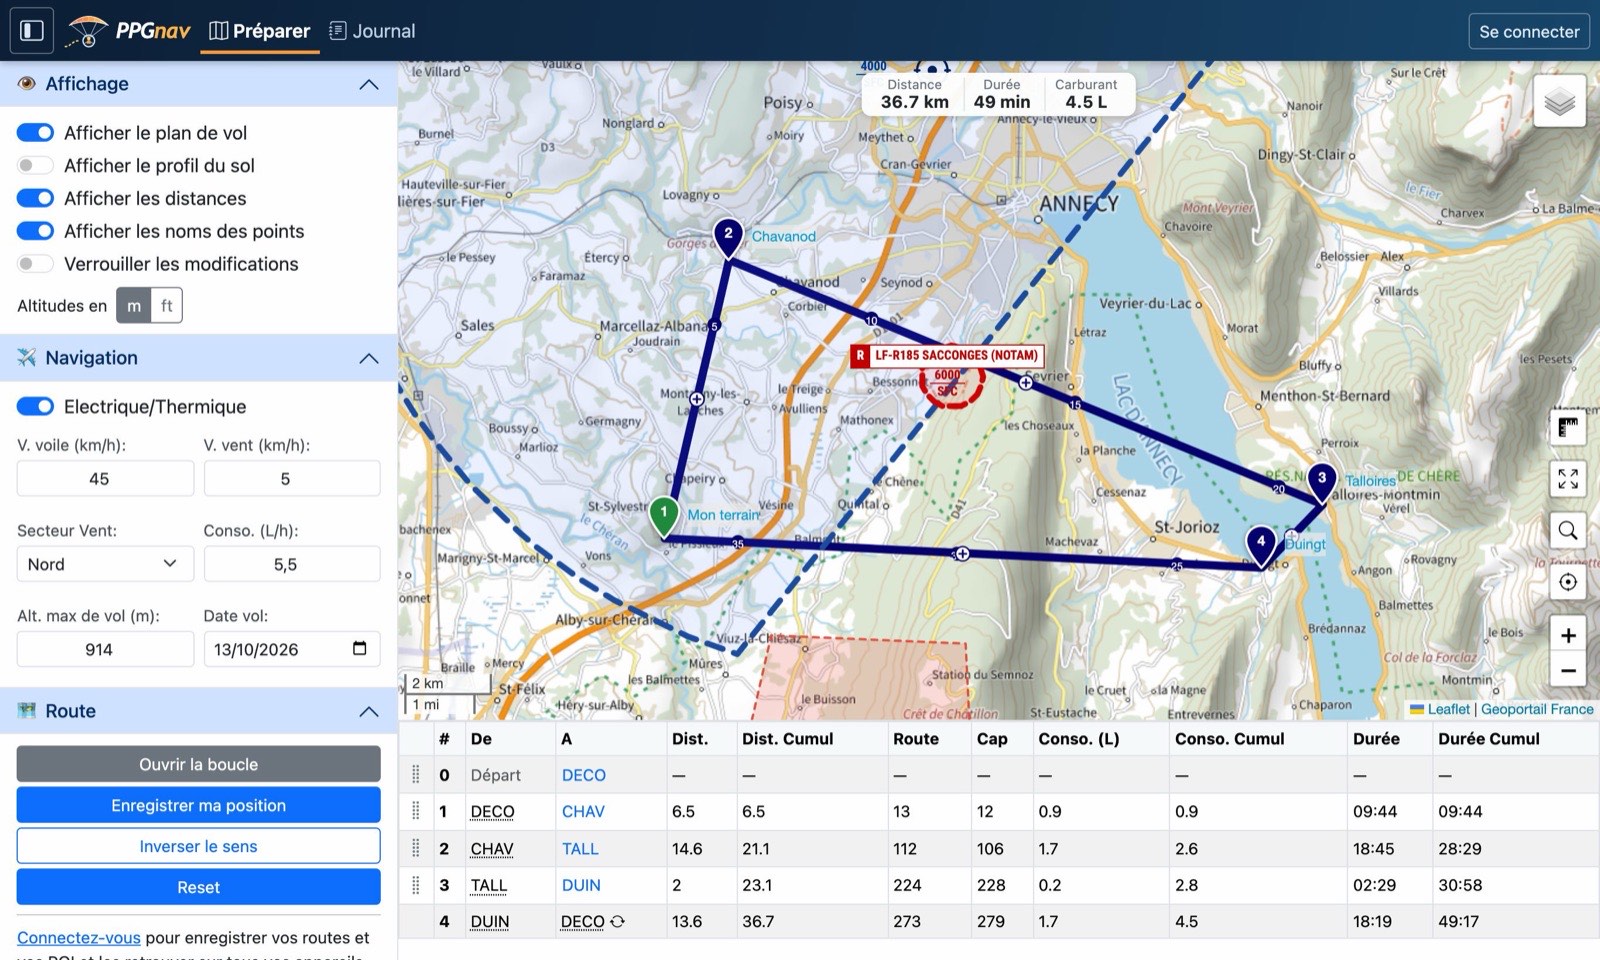The image size is (1600, 960).
Task: Toggle Afficher les noms des points
Action: coord(35,231)
